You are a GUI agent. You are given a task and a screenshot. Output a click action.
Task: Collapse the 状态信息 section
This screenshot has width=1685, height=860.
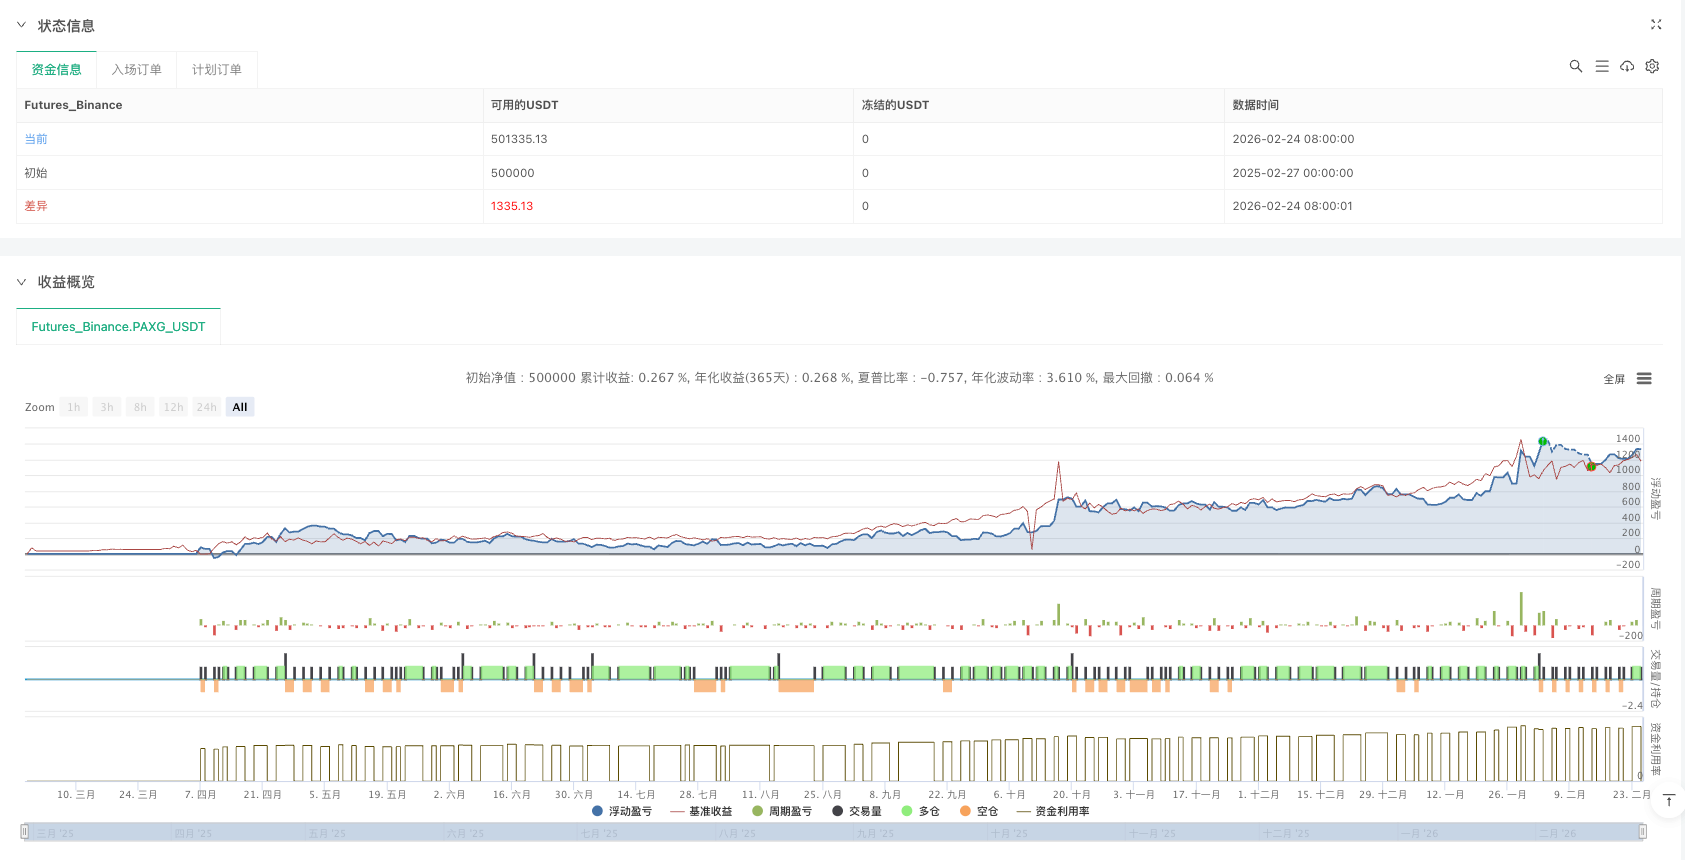tap(21, 25)
